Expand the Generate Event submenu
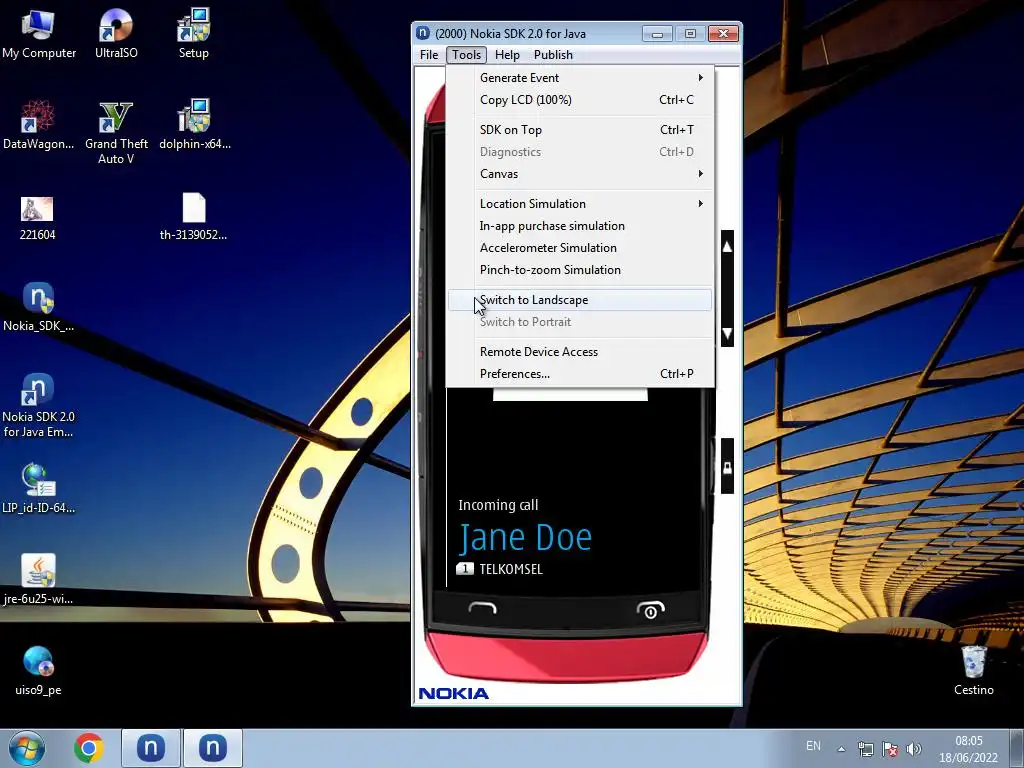 (580, 78)
